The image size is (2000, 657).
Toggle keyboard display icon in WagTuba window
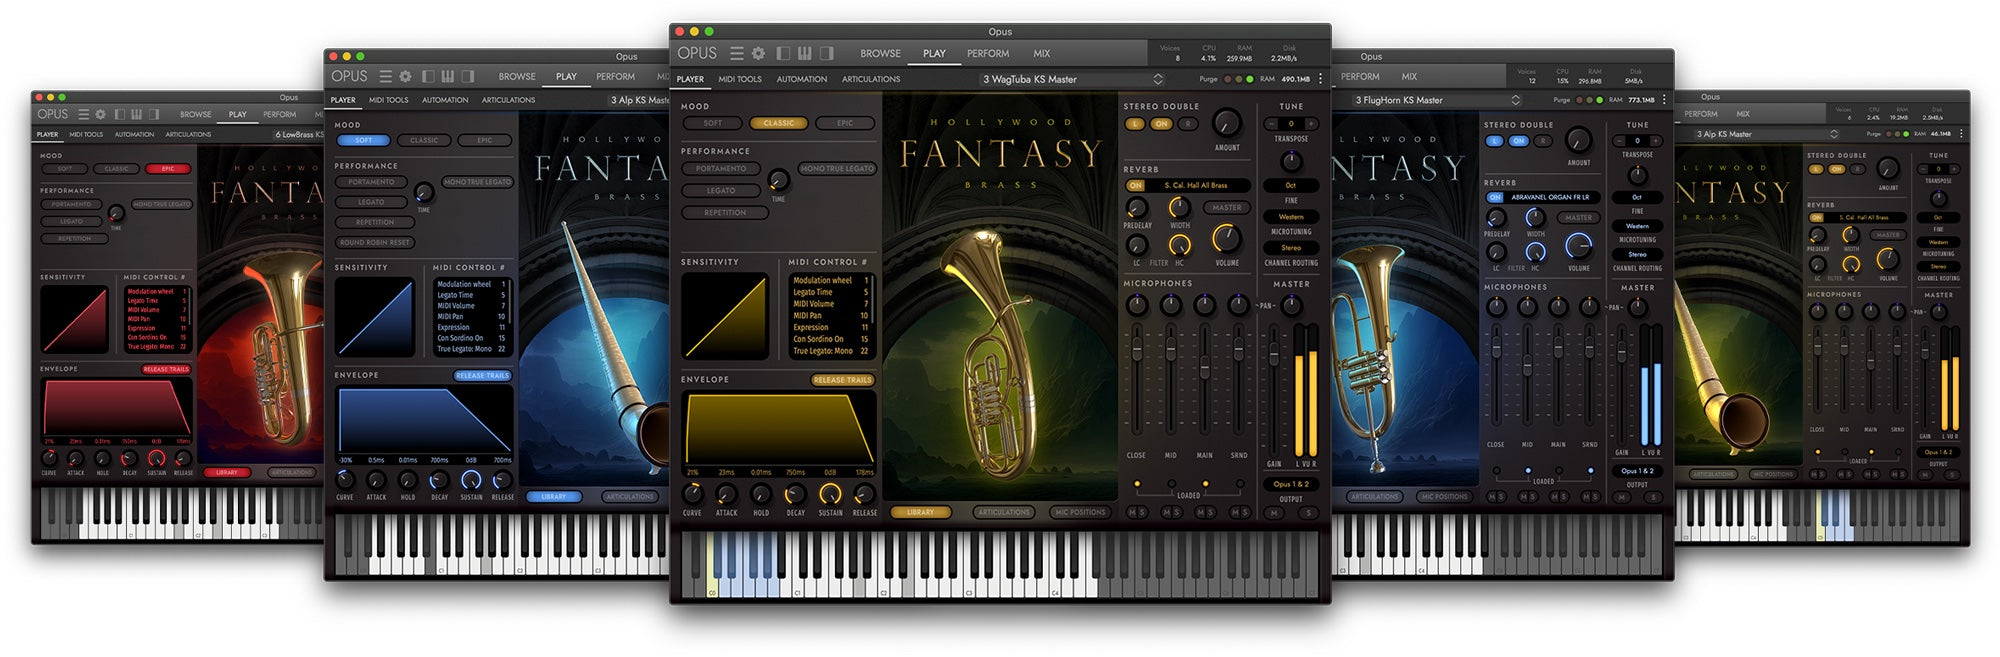coord(805,53)
